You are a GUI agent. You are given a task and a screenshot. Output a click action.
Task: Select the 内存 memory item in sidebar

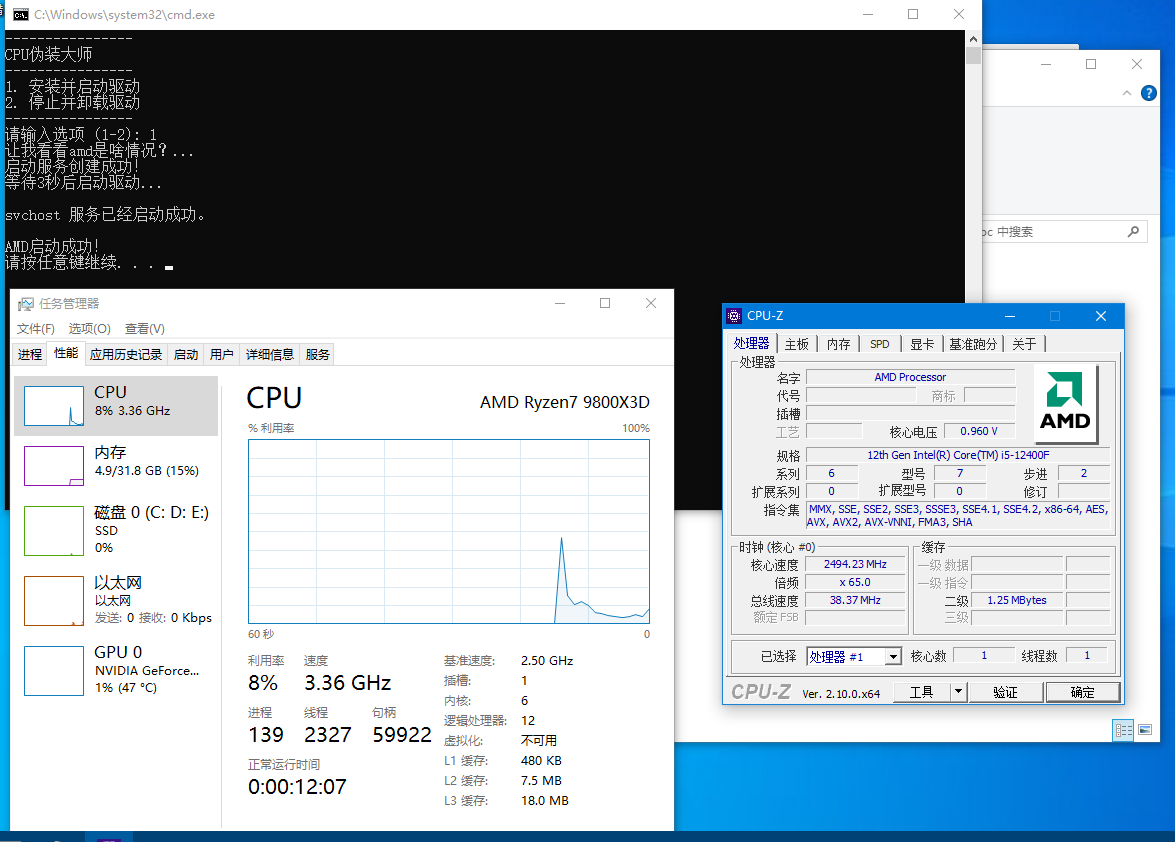116,465
